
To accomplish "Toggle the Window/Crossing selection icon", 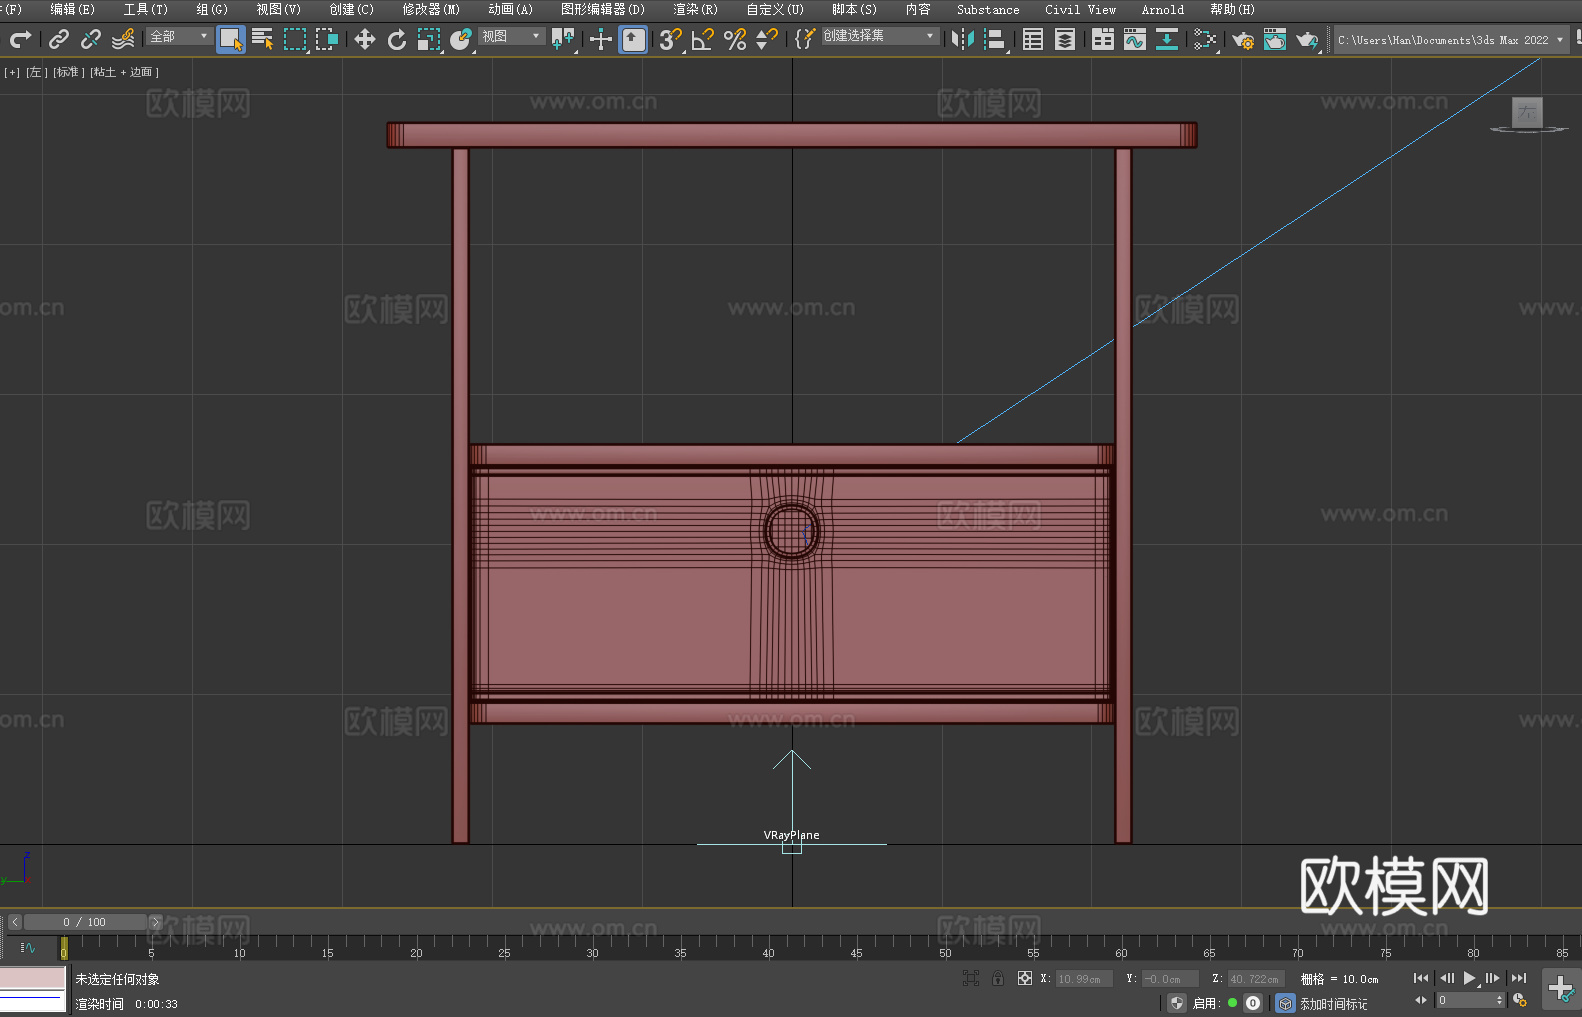I will [327, 39].
